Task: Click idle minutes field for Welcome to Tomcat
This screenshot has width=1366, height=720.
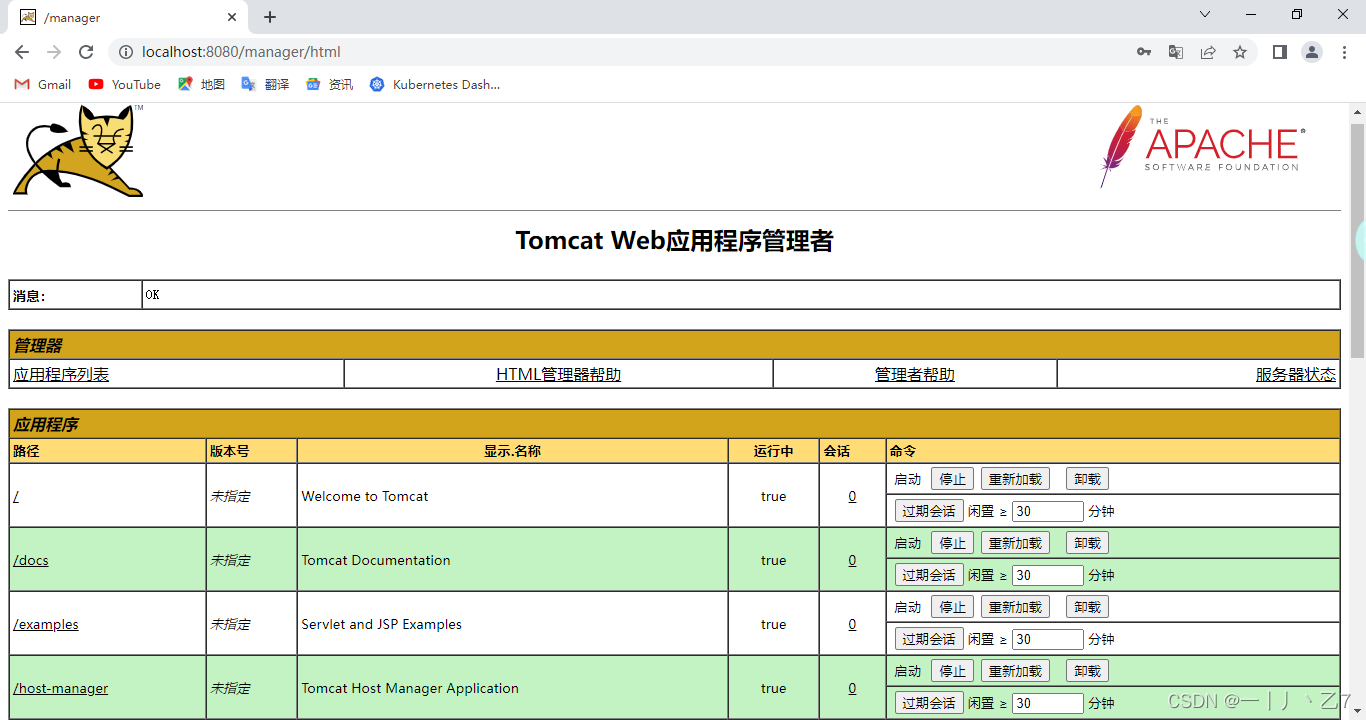Action: [x=1048, y=511]
